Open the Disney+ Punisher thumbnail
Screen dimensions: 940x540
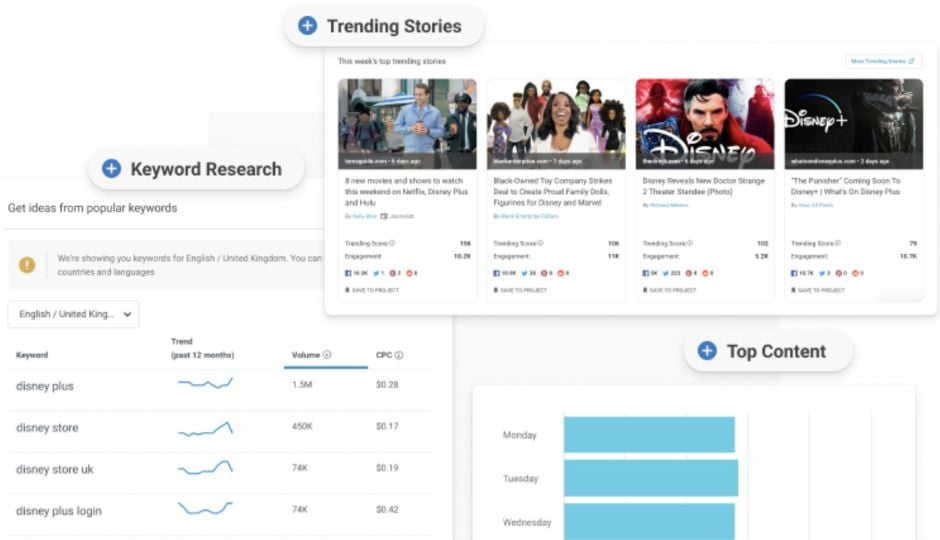click(x=854, y=124)
